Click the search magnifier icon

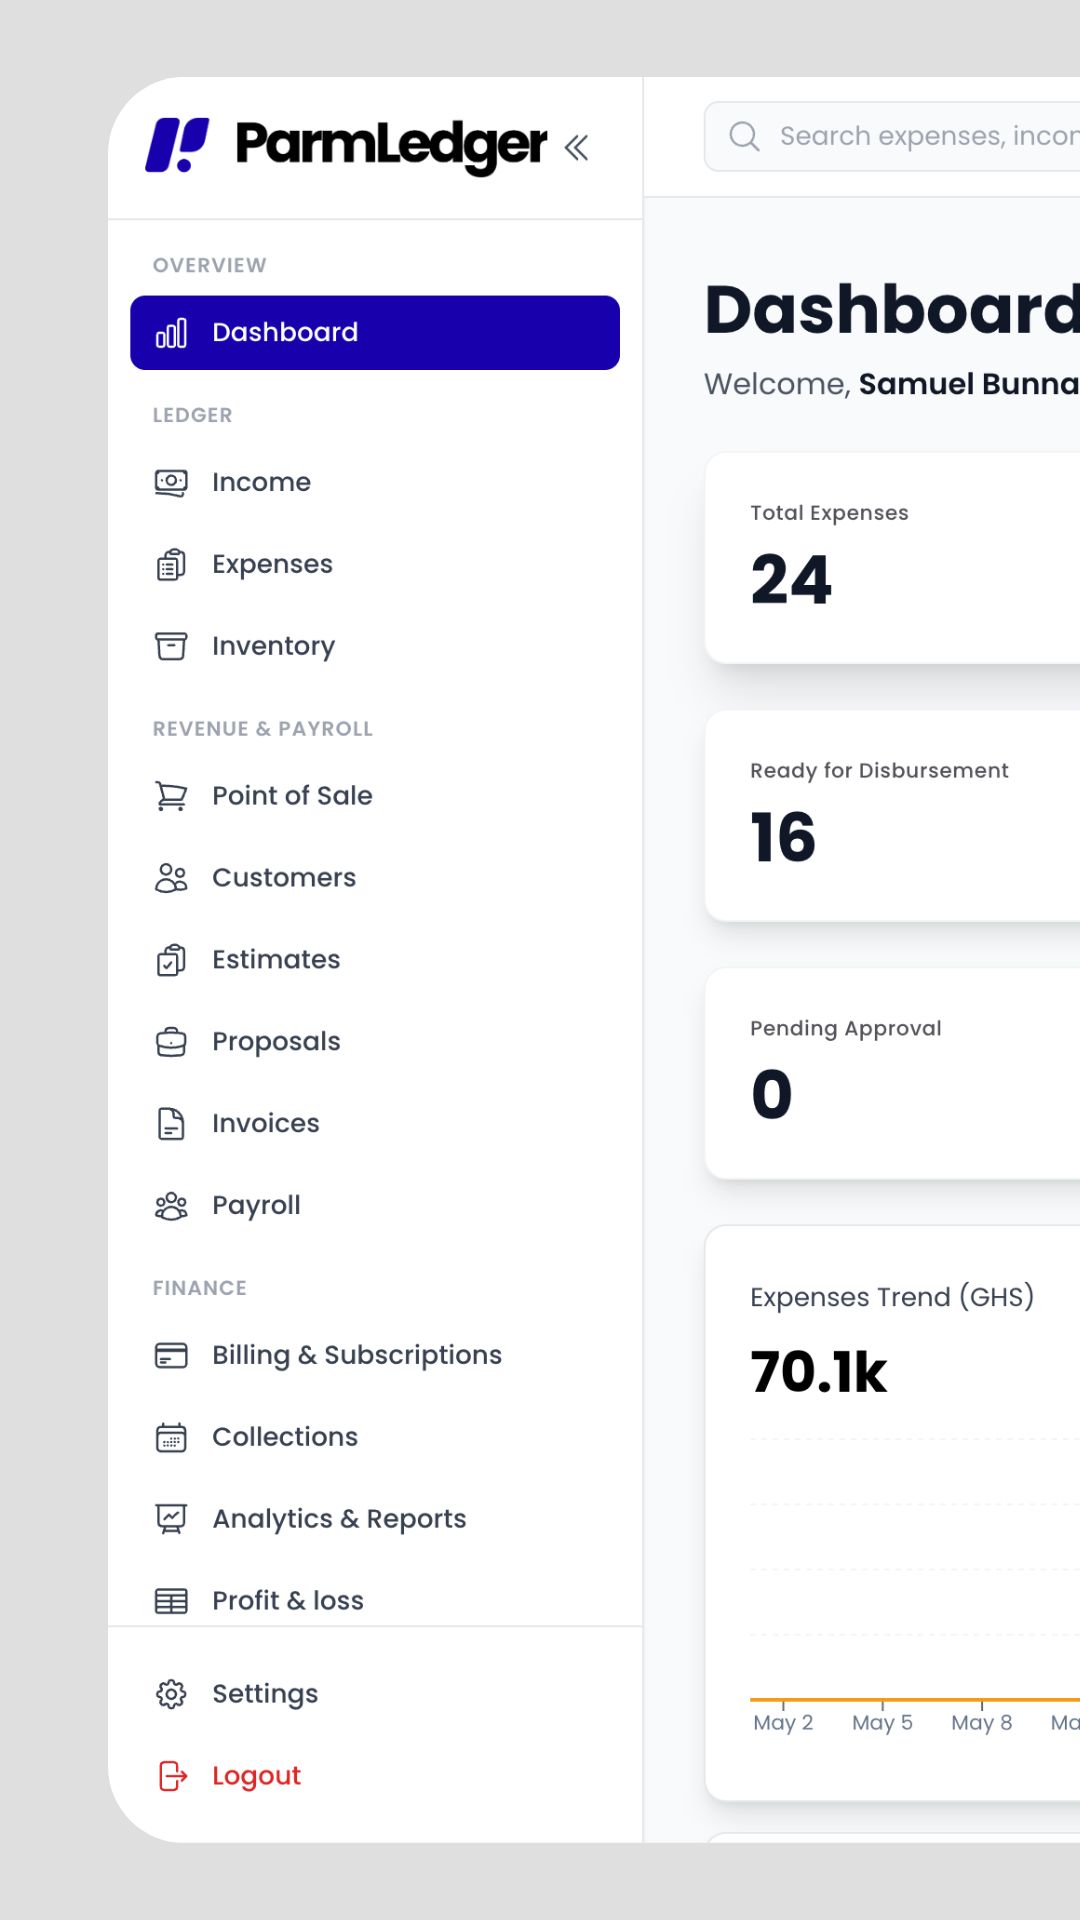(x=744, y=136)
